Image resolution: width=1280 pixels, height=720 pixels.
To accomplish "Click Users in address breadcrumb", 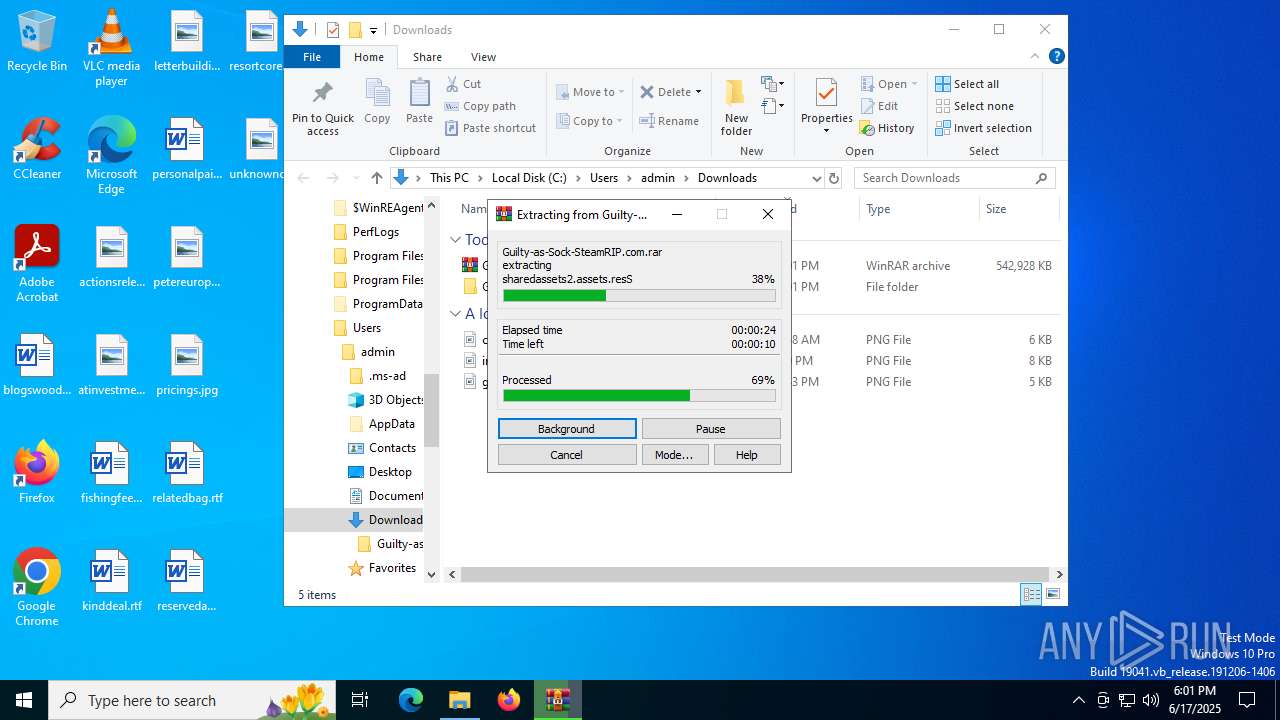I will [604, 178].
